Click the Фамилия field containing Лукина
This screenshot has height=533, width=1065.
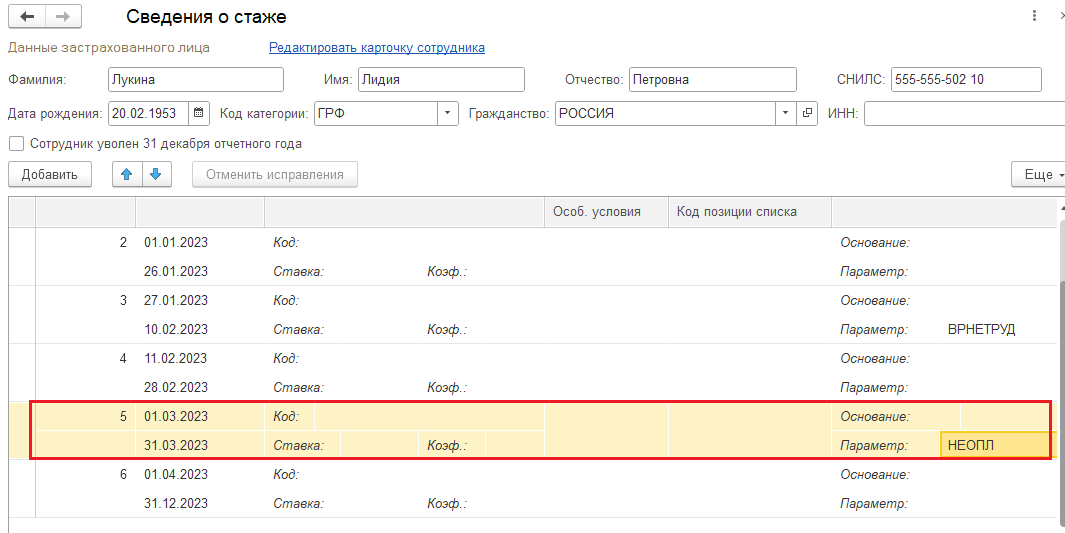click(x=196, y=79)
